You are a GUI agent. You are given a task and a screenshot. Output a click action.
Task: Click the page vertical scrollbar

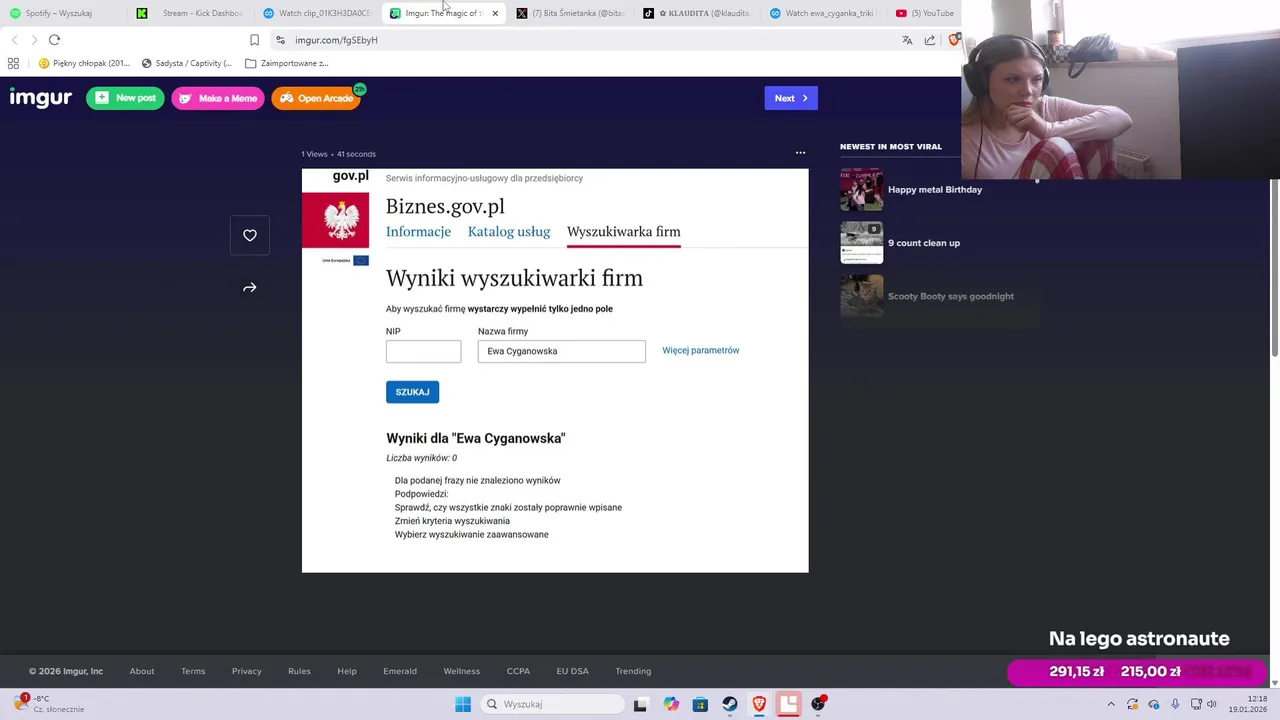pyautogui.click(x=1274, y=267)
